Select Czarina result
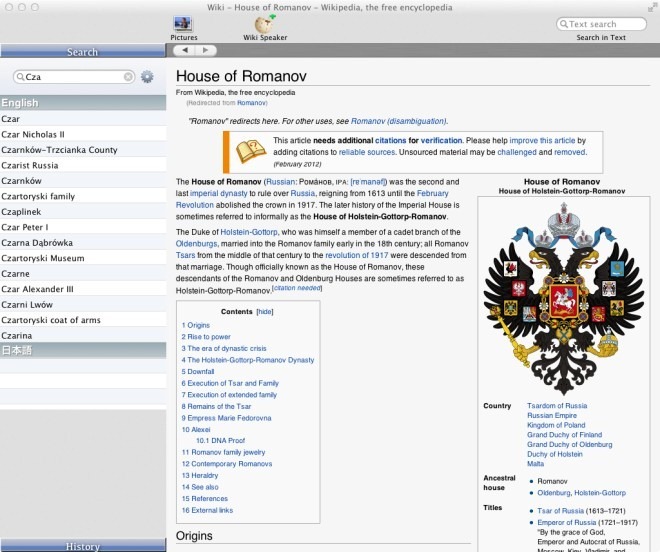Viewport: 660px width, 552px height. [x=83, y=336]
